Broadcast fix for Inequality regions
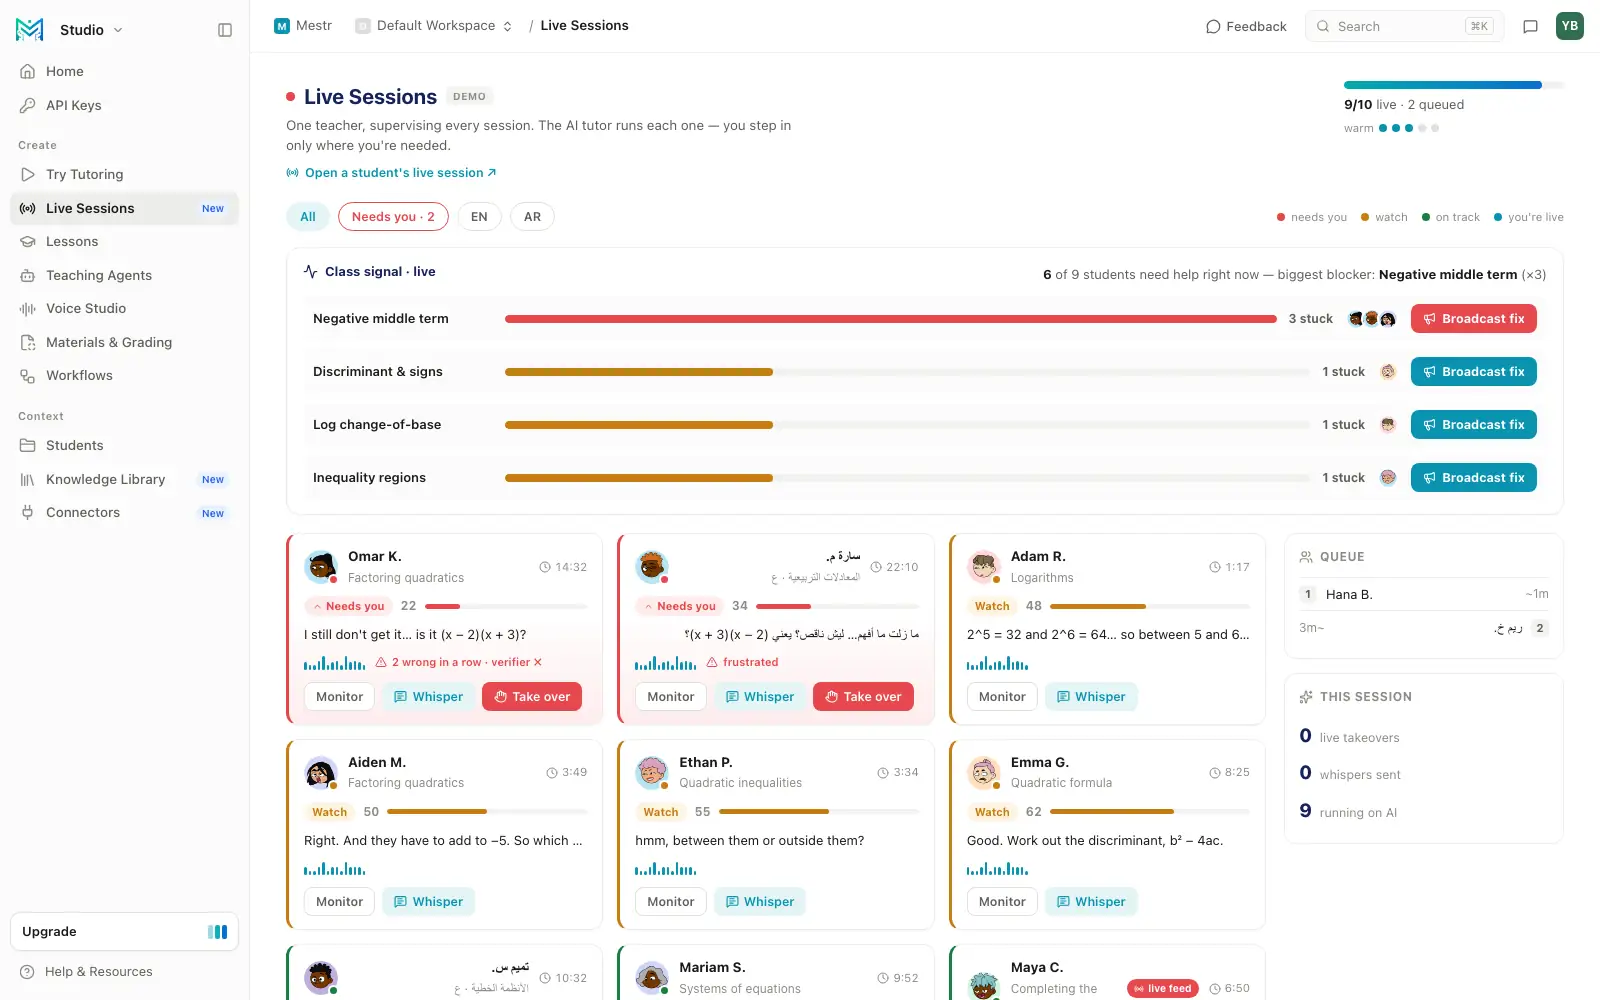This screenshot has width=1600, height=1000. (1474, 478)
